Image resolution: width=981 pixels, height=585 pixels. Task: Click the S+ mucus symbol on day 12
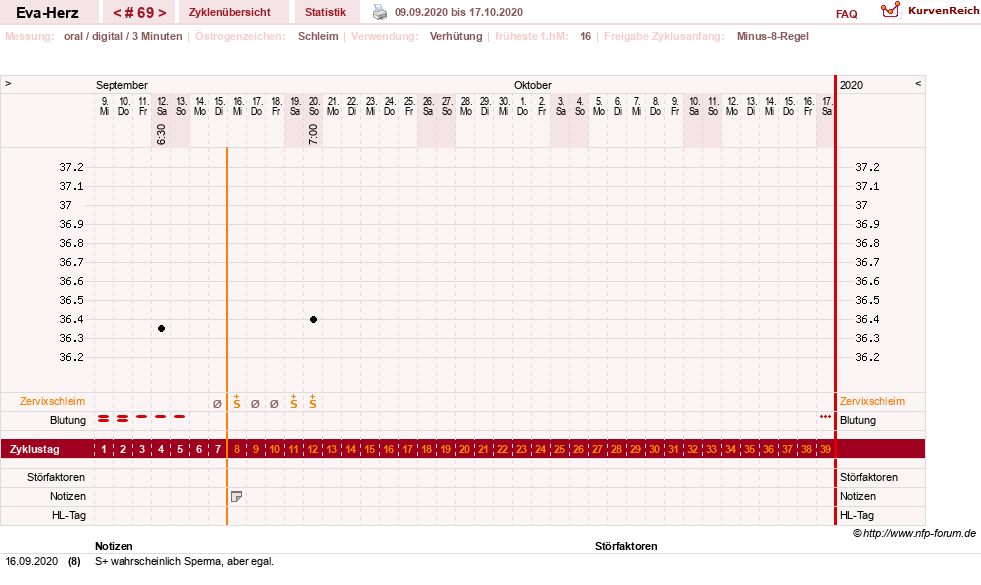point(313,402)
